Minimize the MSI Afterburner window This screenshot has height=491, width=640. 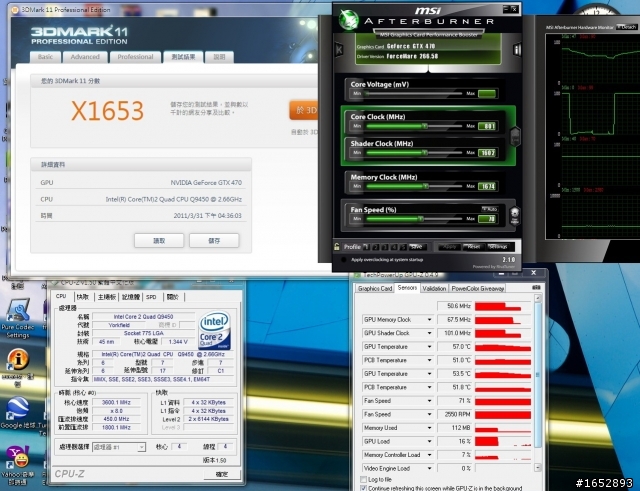(x=506, y=8)
